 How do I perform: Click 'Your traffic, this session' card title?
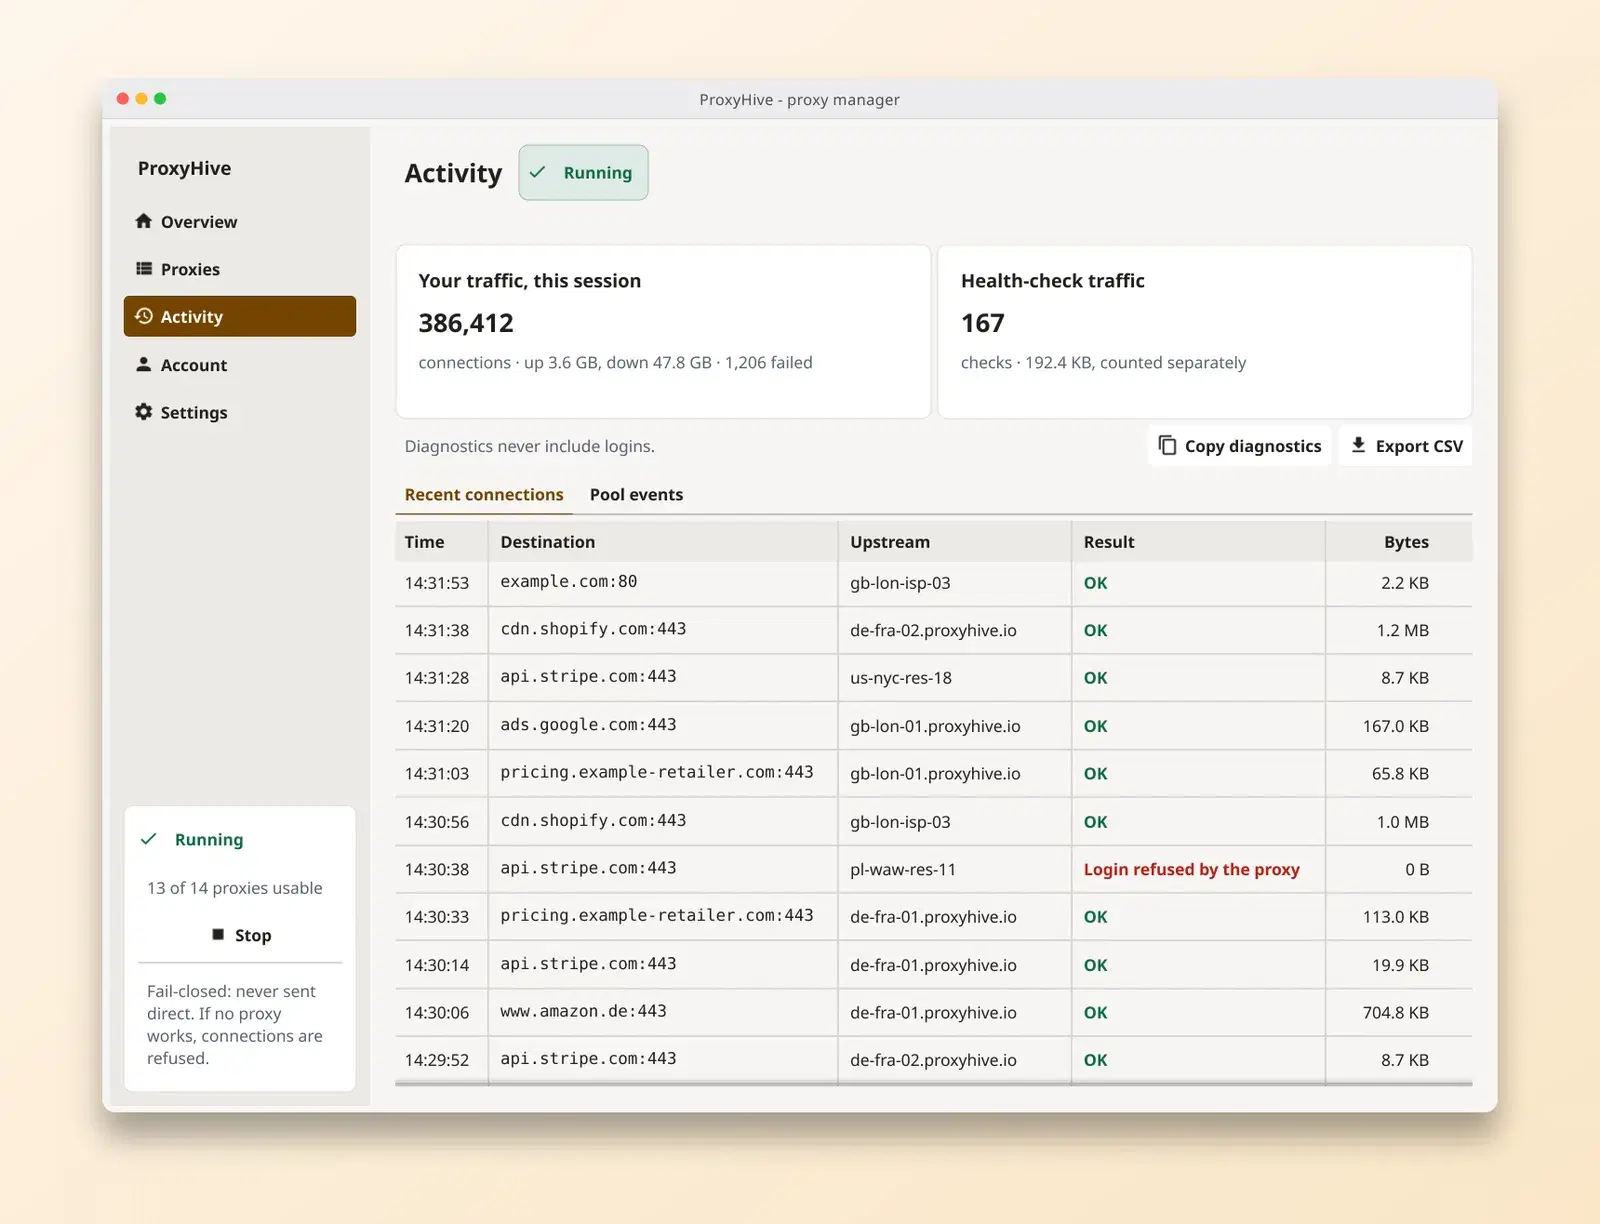[x=529, y=281]
